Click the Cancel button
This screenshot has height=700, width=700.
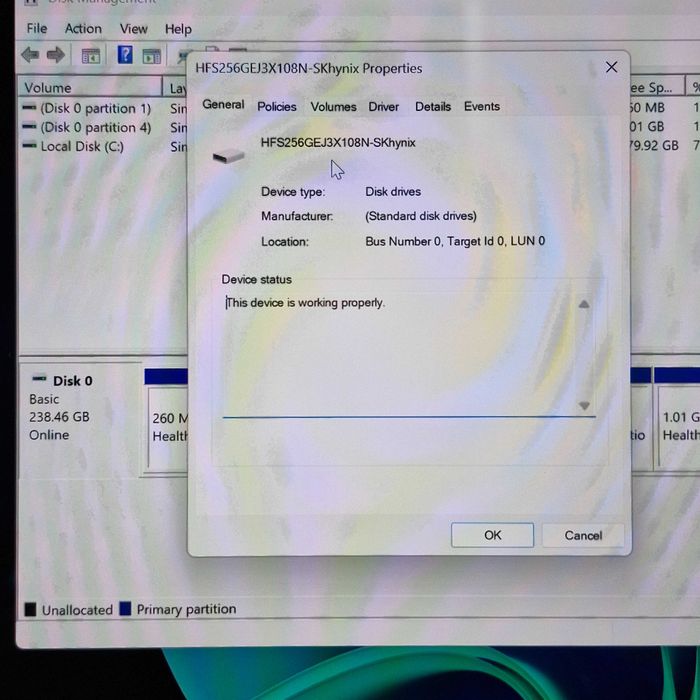tap(583, 535)
